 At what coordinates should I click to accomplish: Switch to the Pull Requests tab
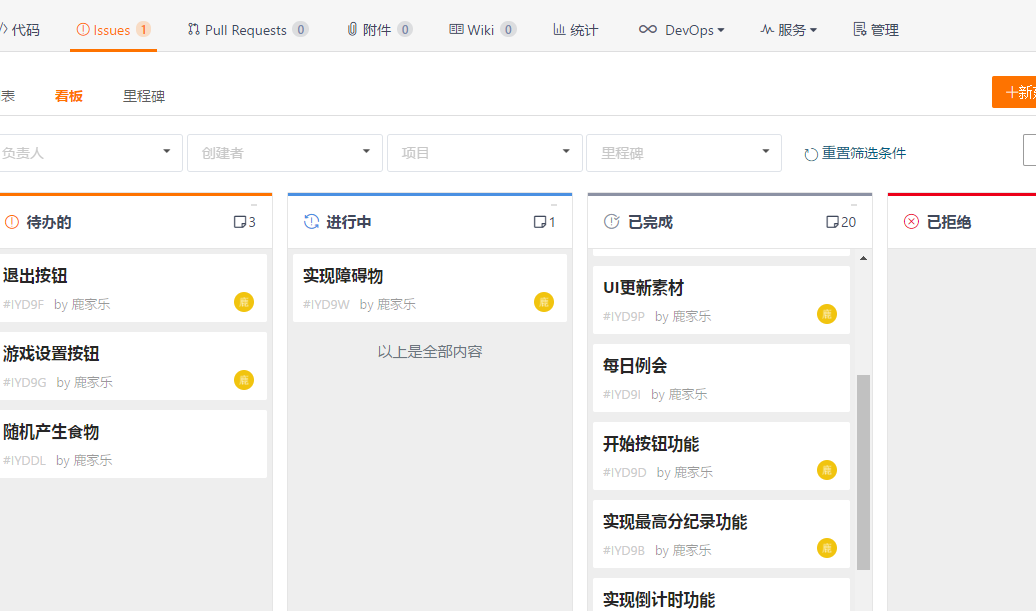coord(248,30)
